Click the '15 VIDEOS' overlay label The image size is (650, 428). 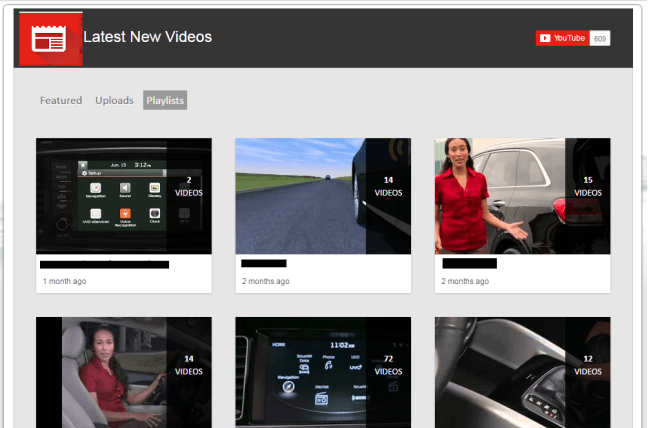(x=588, y=187)
